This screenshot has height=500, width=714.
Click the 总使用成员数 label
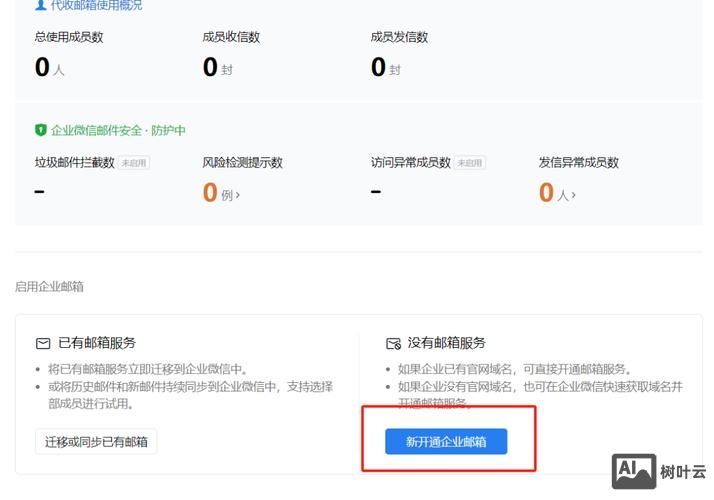tap(69, 37)
